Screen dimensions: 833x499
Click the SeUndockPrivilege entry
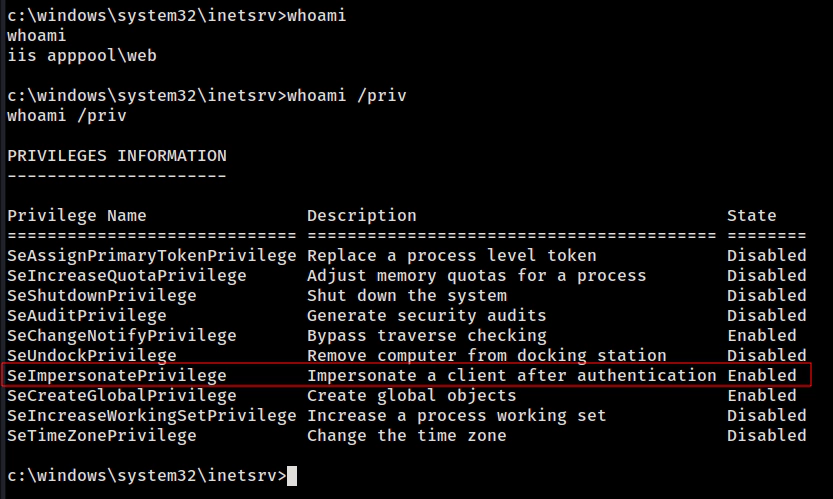point(92,355)
